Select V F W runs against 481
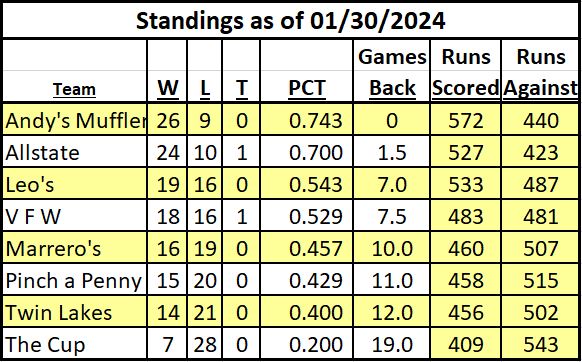Viewport: 582px width, 362px height. 540,215
